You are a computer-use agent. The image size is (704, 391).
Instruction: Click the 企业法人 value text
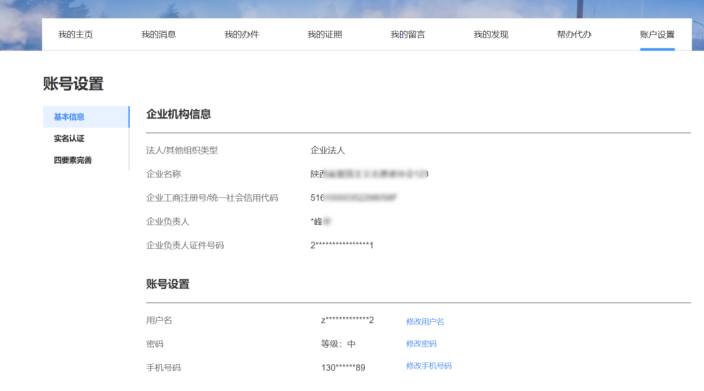[x=328, y=150]
